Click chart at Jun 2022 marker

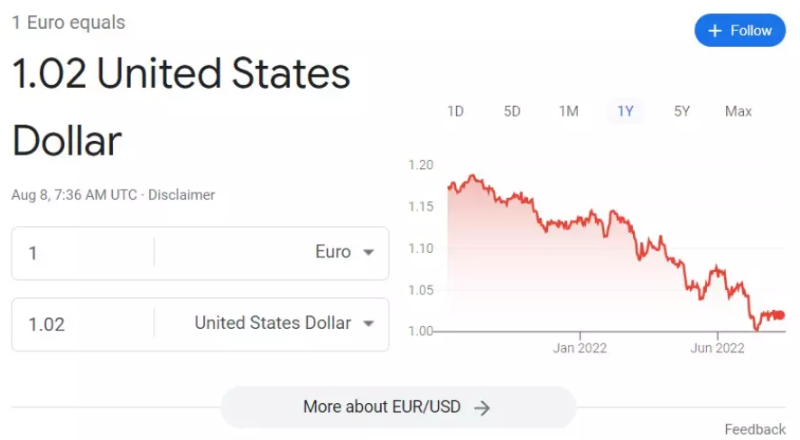(x=718, y=270)
